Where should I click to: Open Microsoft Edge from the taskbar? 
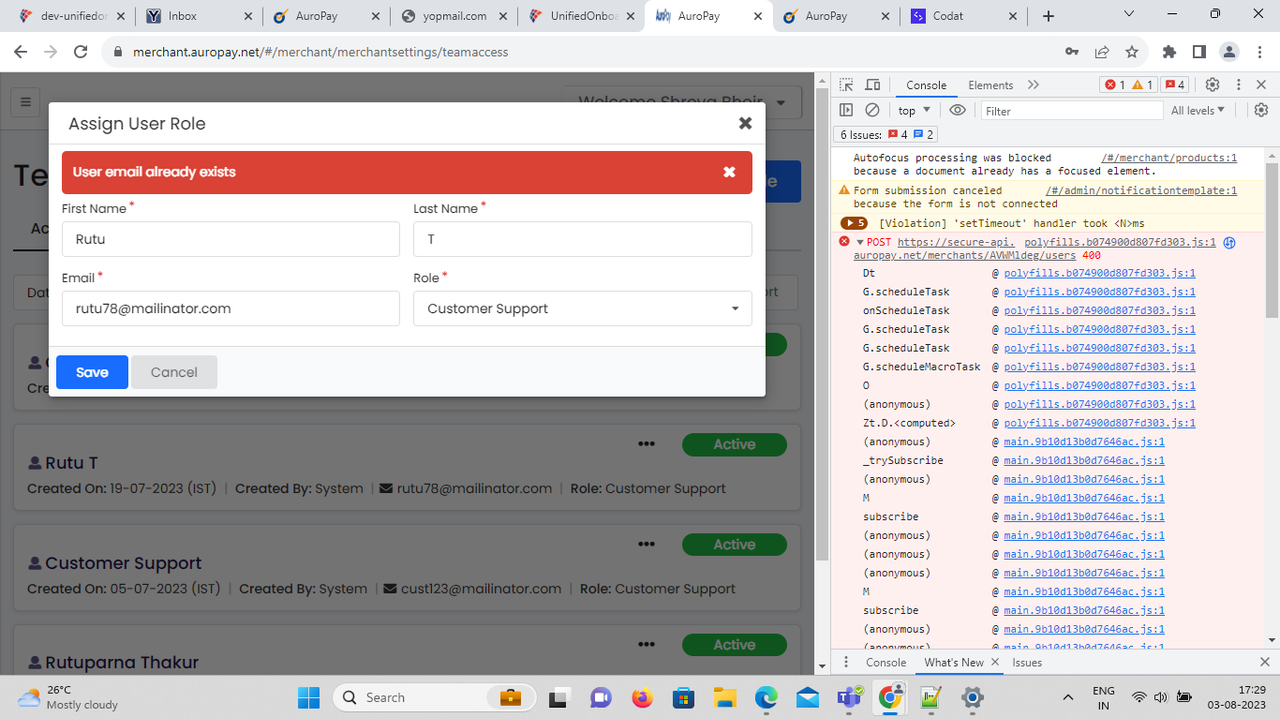coord(766,697)
